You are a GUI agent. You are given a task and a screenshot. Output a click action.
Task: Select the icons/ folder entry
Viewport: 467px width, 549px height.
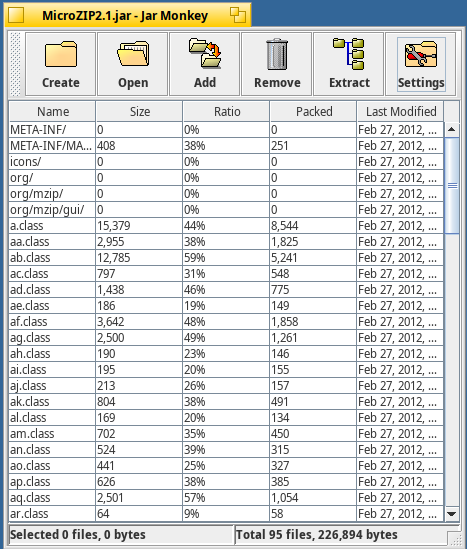pos(226,162)
